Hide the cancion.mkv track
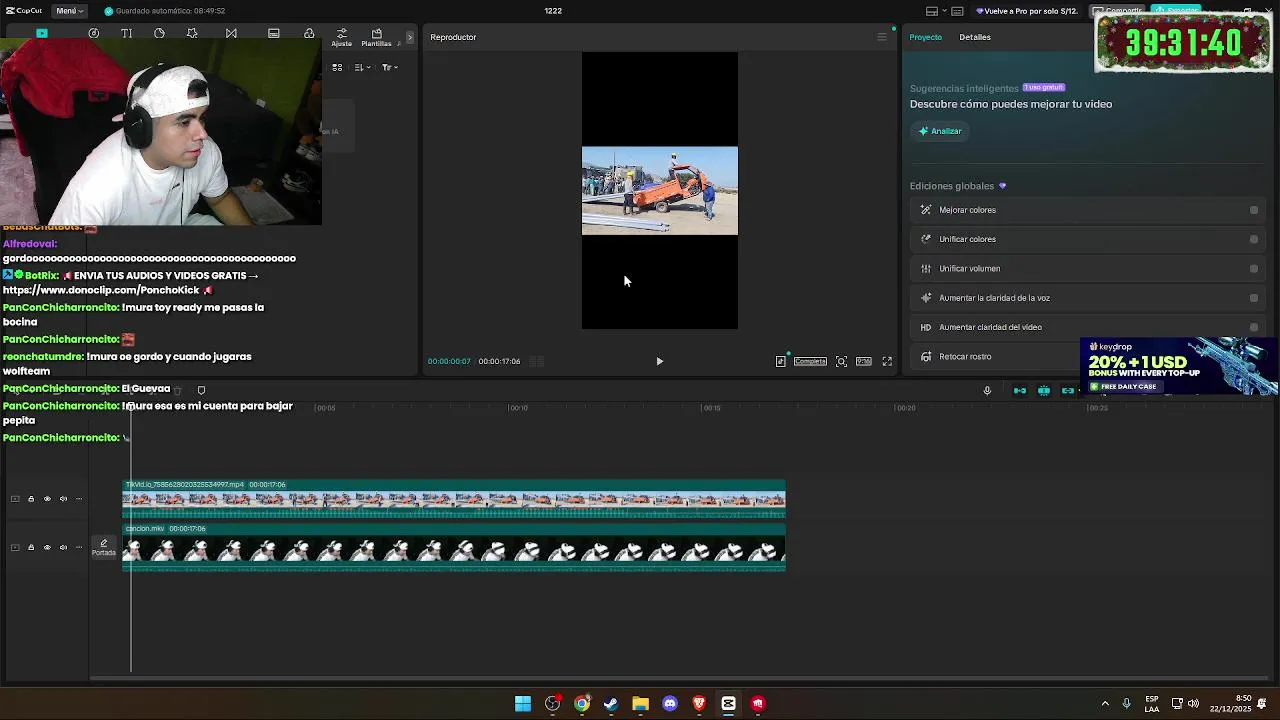Viewport: 1280px width, 720px height. 47,547
